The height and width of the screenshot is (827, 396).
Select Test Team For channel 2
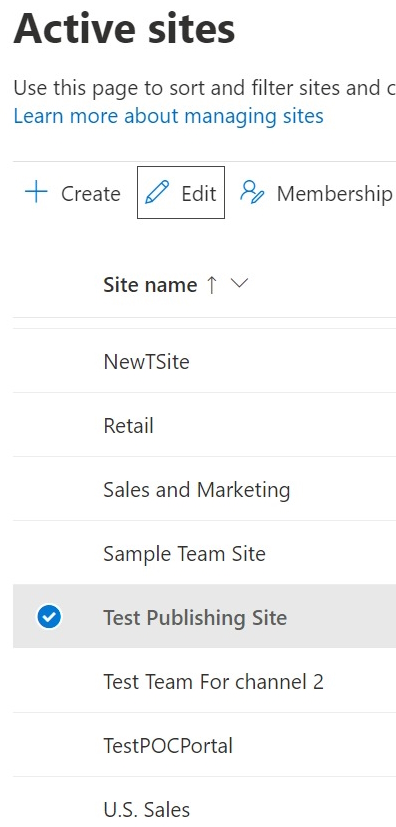tap(214, 682)
